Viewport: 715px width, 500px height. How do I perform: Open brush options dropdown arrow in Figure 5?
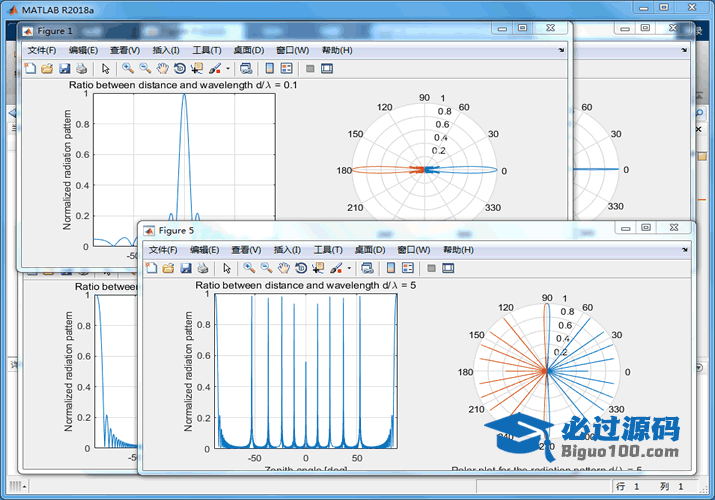pyautogui.click(x=349, y=268)
